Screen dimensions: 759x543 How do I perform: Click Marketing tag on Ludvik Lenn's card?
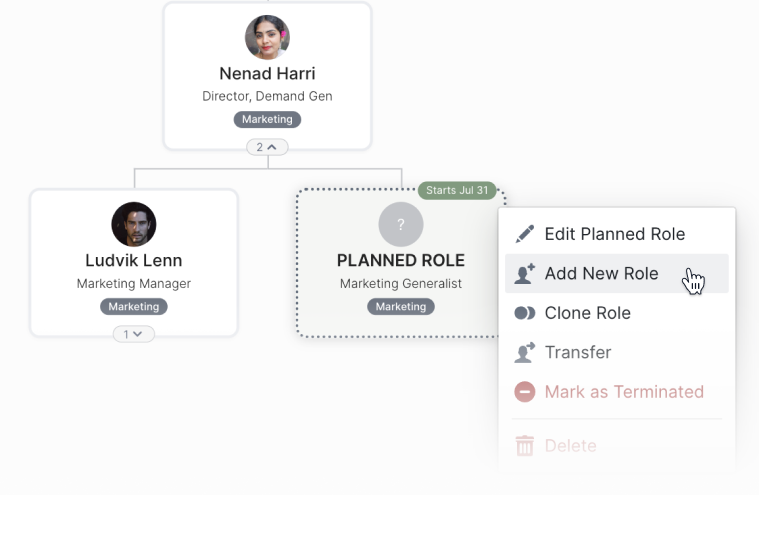[134, 307]
